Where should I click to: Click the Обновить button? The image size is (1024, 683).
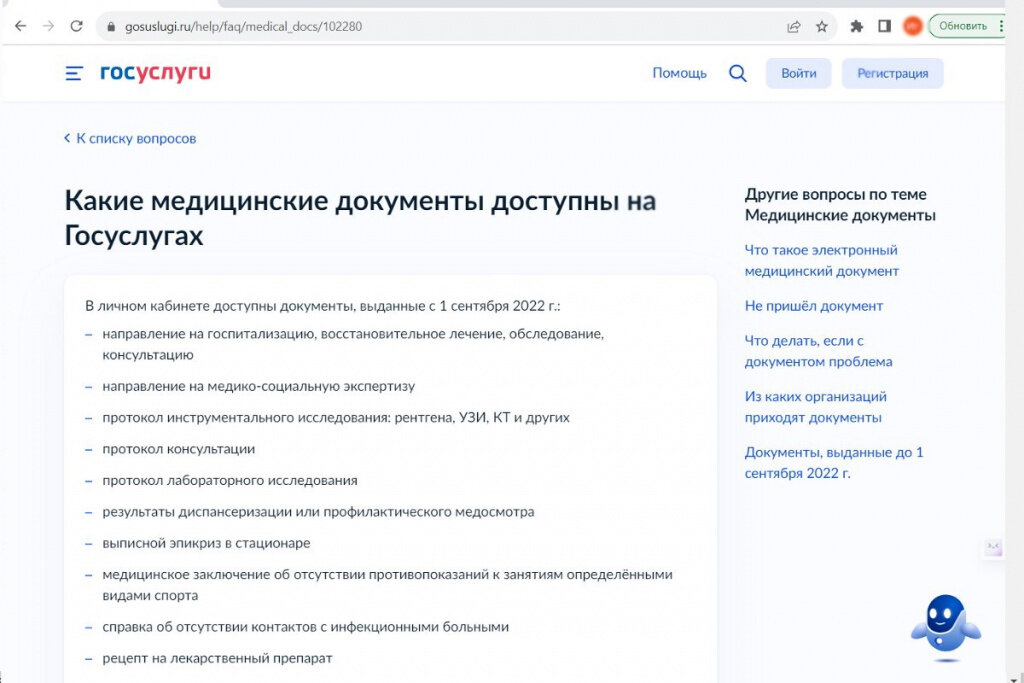click(x=965, y=25)
